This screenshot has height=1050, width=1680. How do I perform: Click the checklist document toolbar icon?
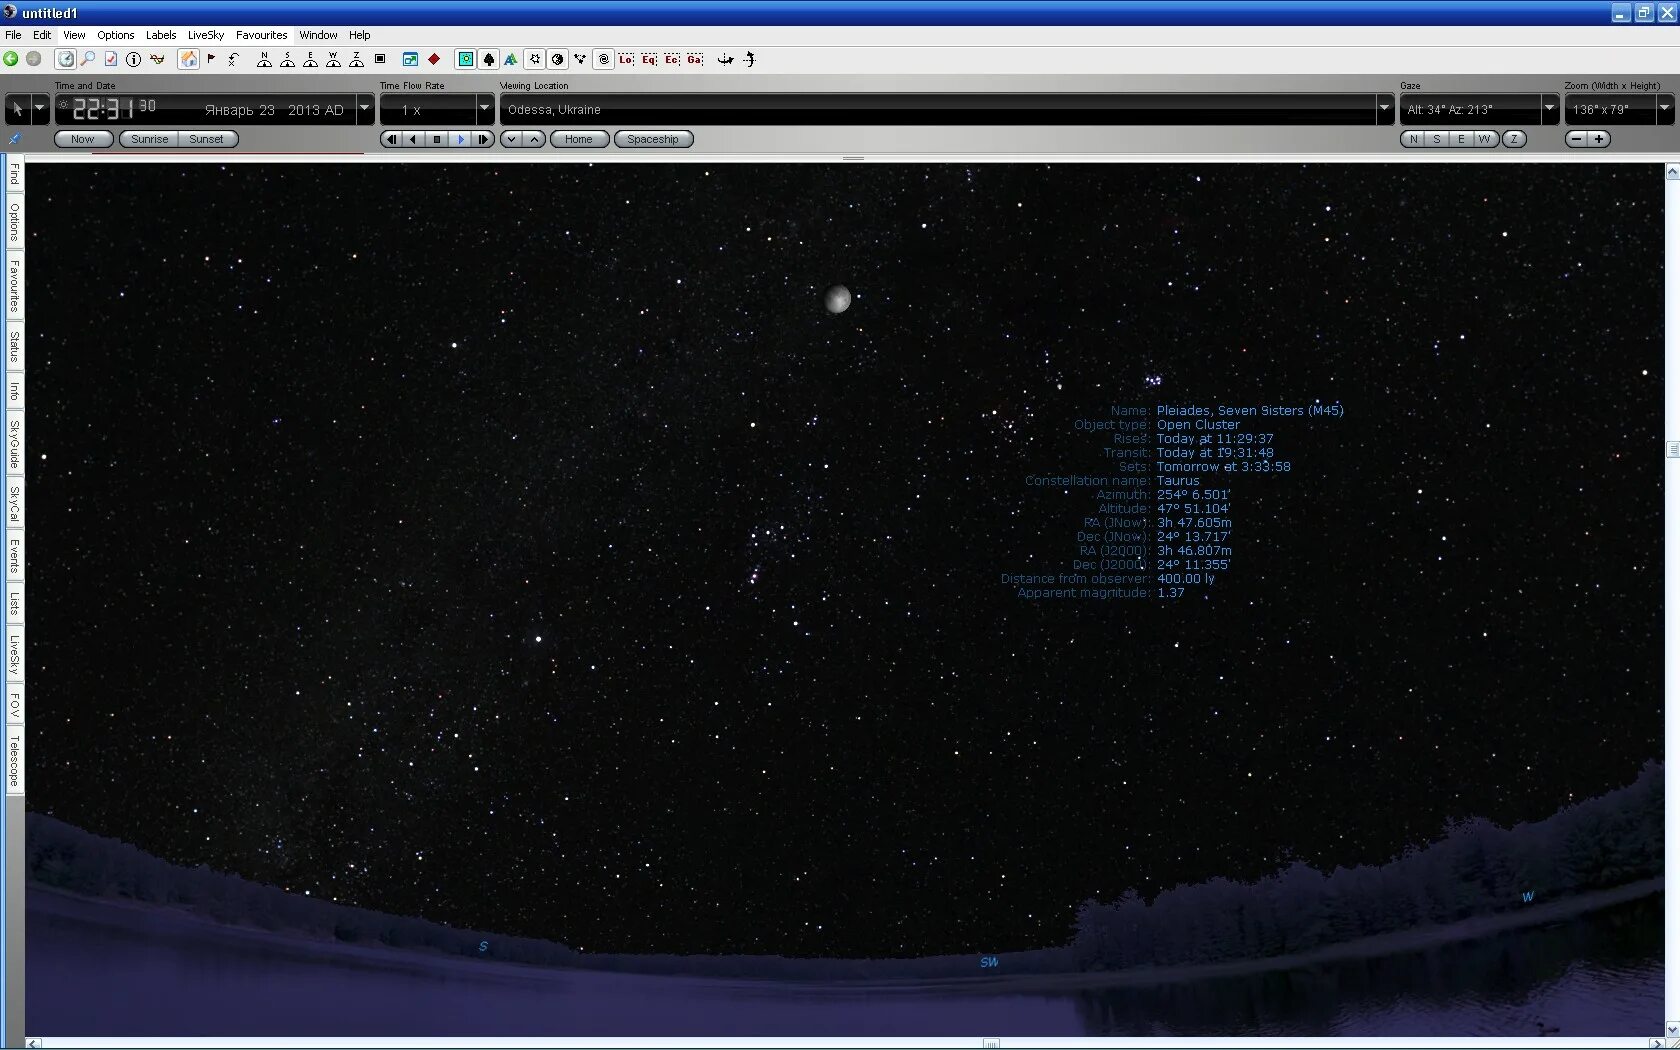(111, 59)
